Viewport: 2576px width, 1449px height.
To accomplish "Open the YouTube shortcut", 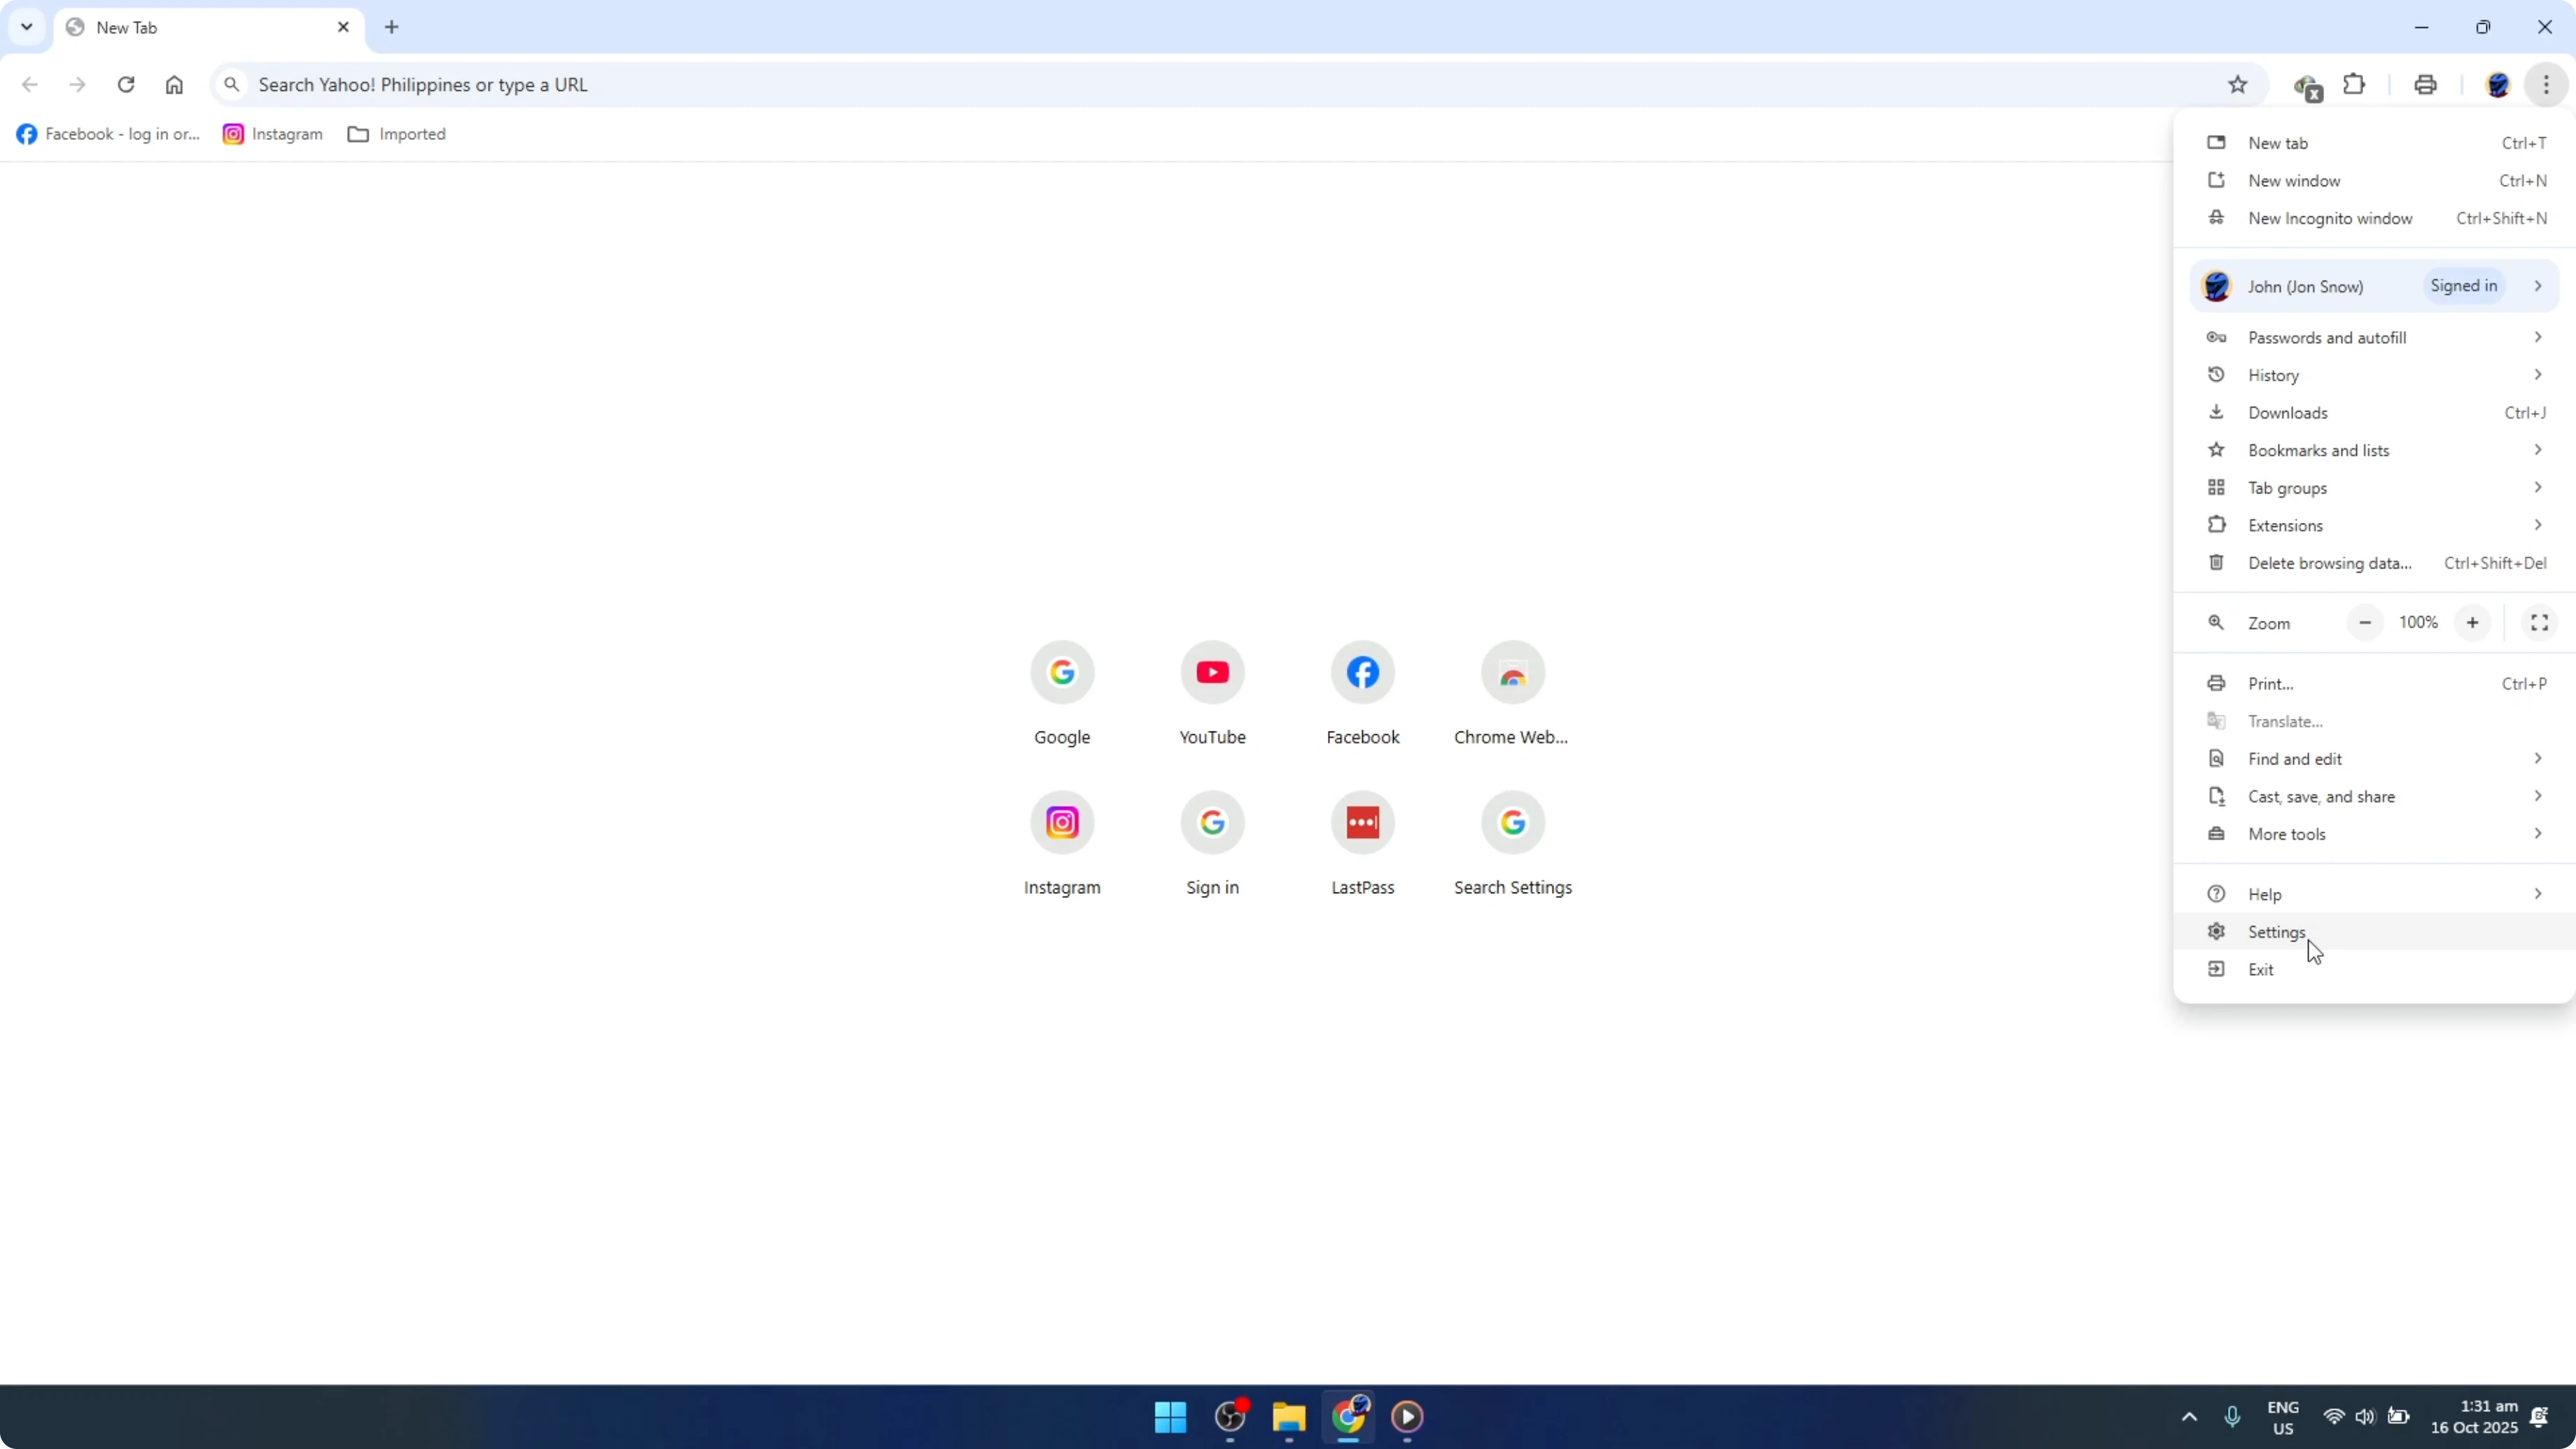I will pyautogui.click(x=1212, y=672).
